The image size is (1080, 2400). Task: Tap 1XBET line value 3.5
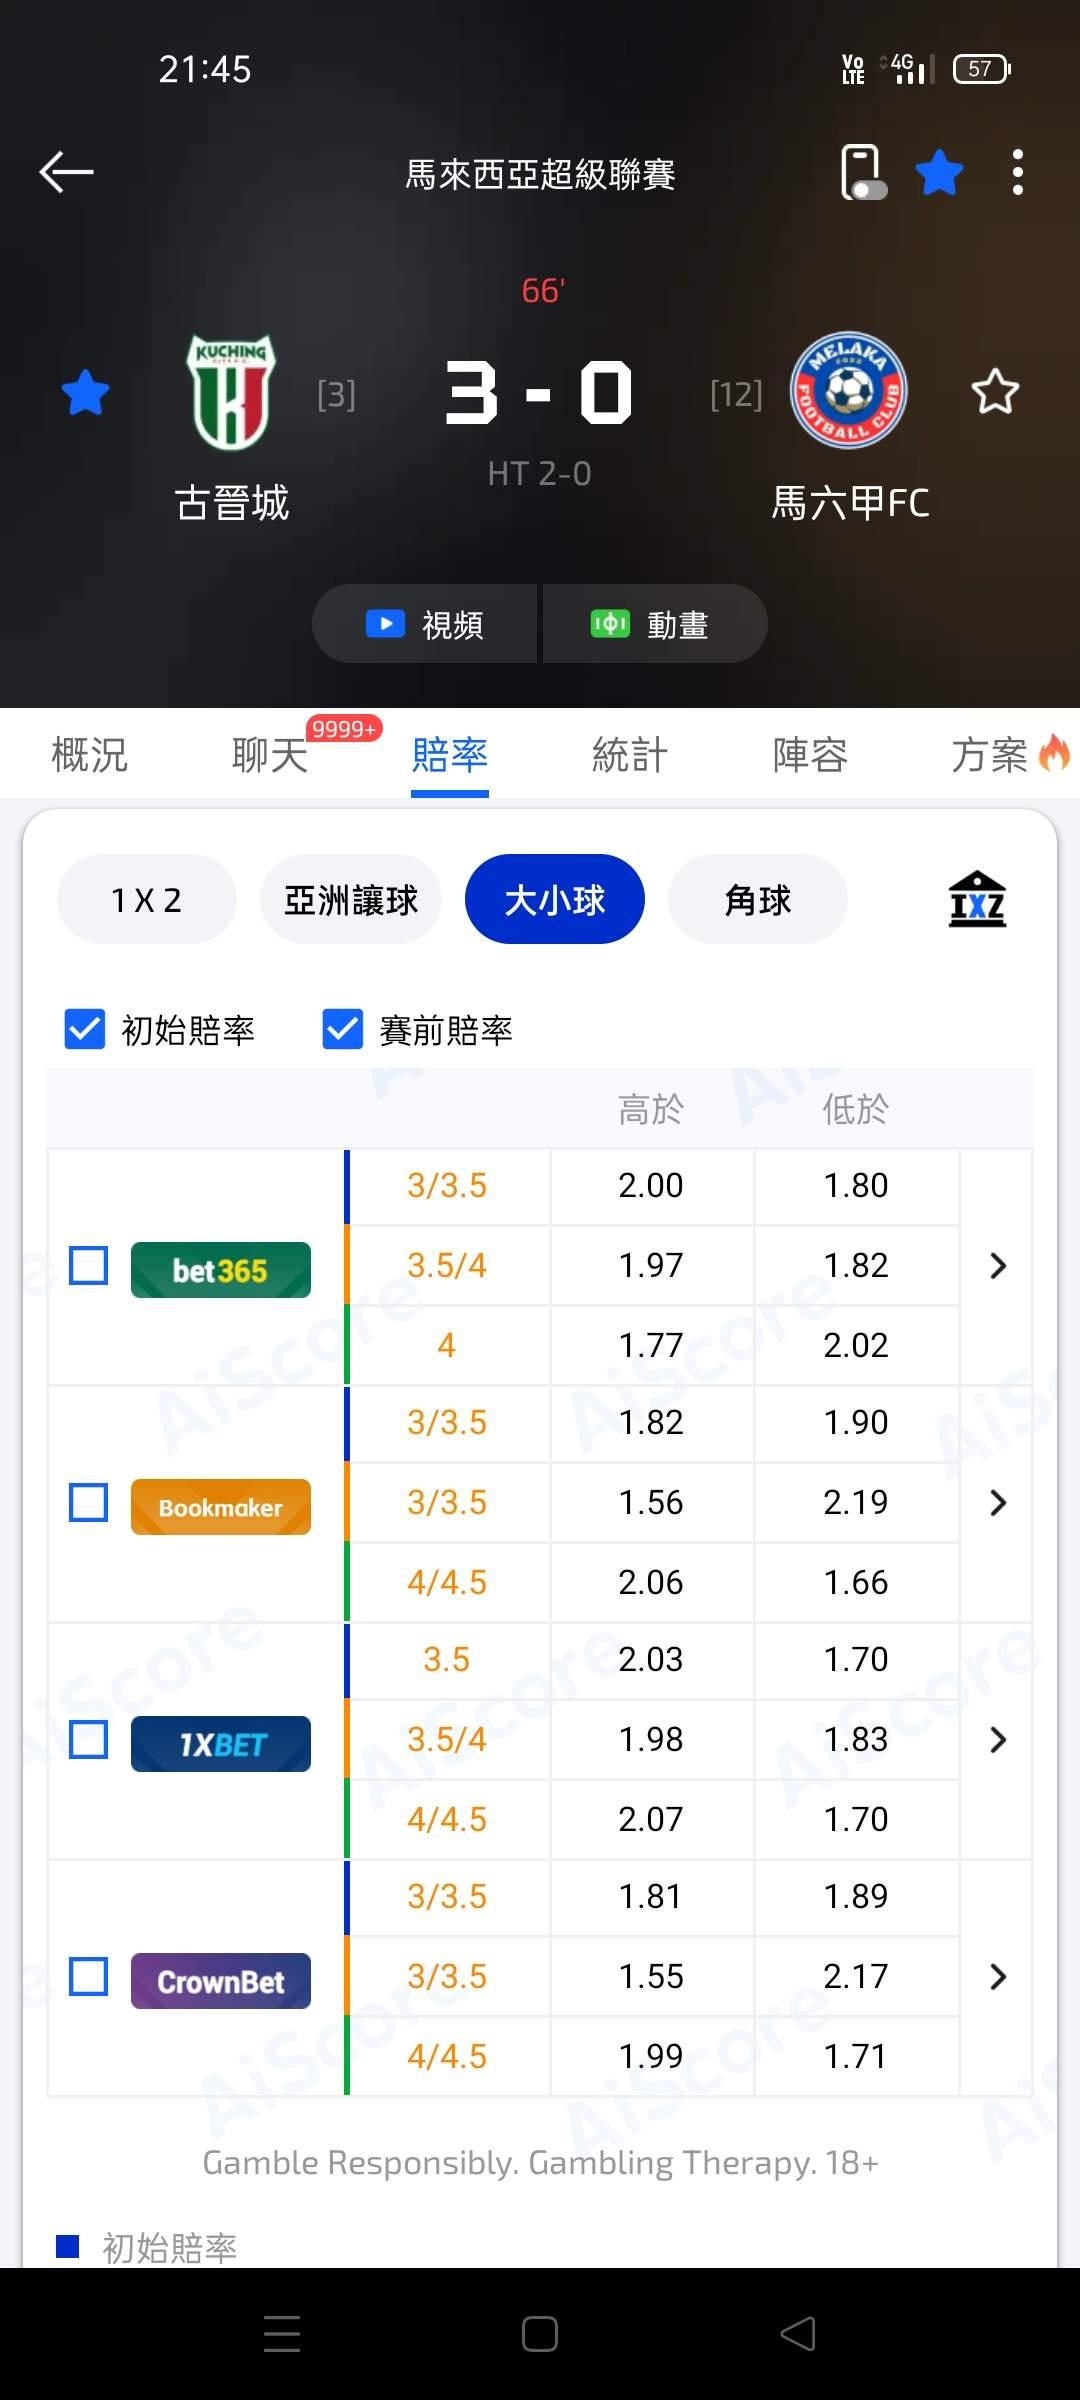(447, 1660)
